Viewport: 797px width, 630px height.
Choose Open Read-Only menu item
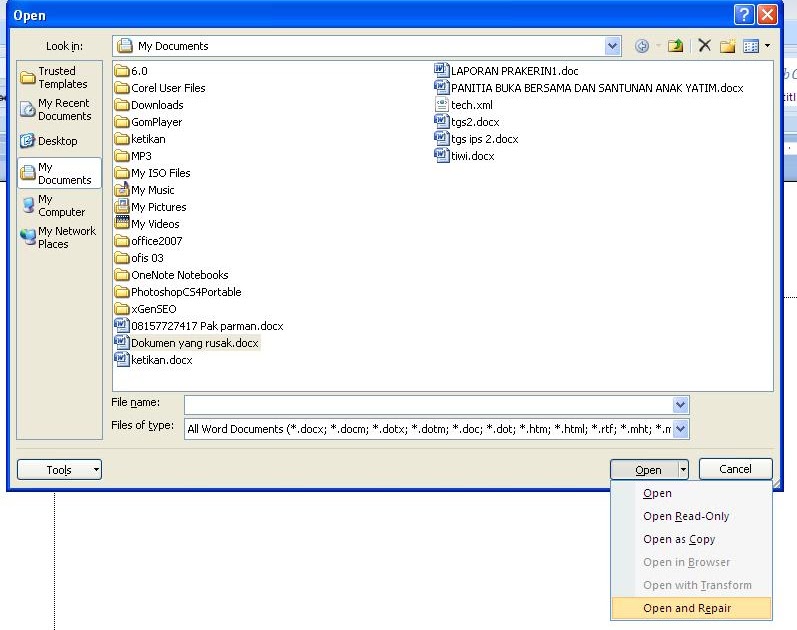click(x=691, y=516)
